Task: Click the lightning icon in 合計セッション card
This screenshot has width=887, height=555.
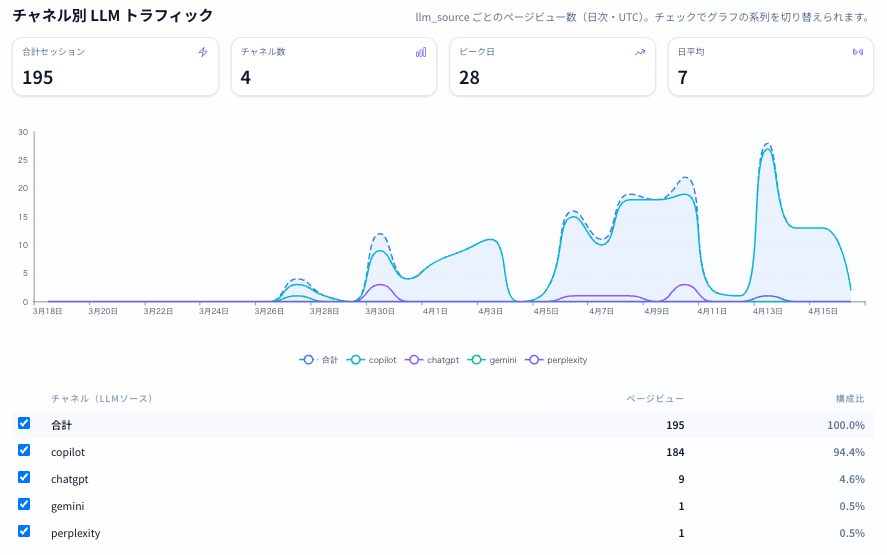Action: point(203,52)
